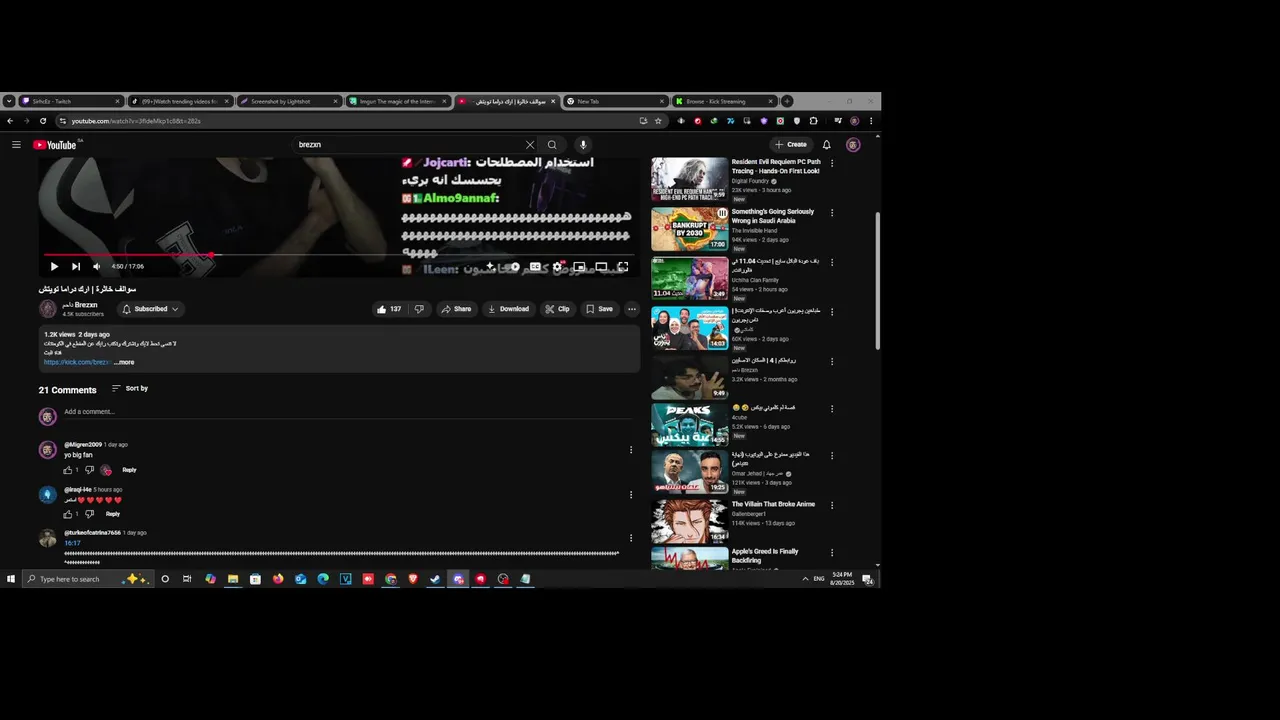Screen dimensions: 1280x720
Task: Go to YouTube home via logo
Action: click(55, 145)
